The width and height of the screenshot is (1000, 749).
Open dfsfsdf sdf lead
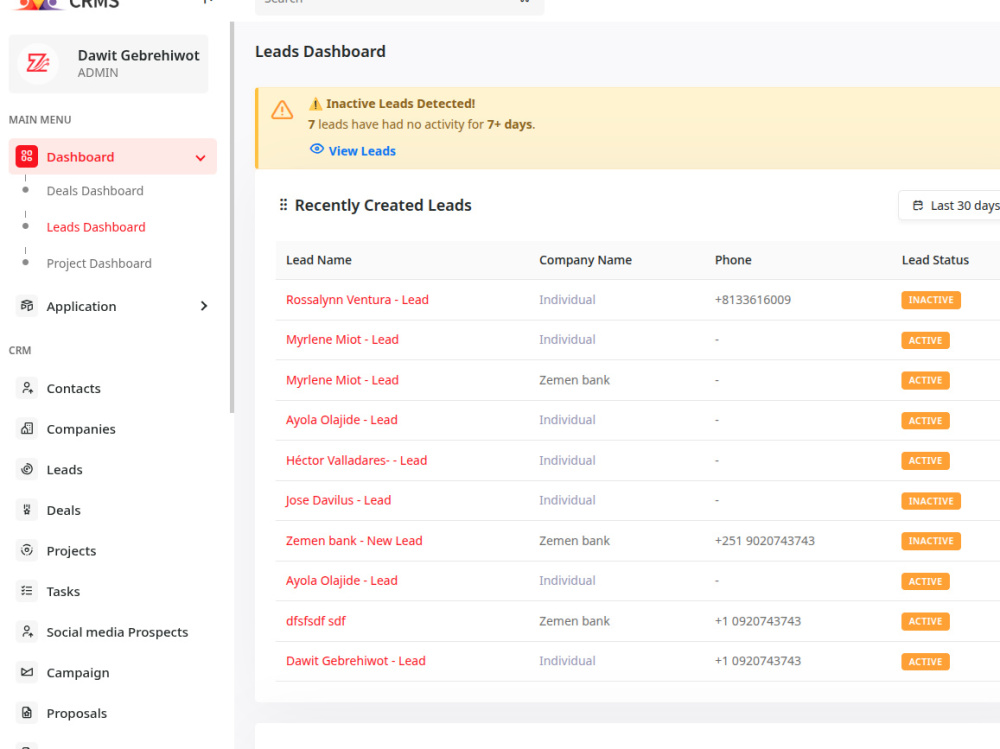click(x=316, y=621)
